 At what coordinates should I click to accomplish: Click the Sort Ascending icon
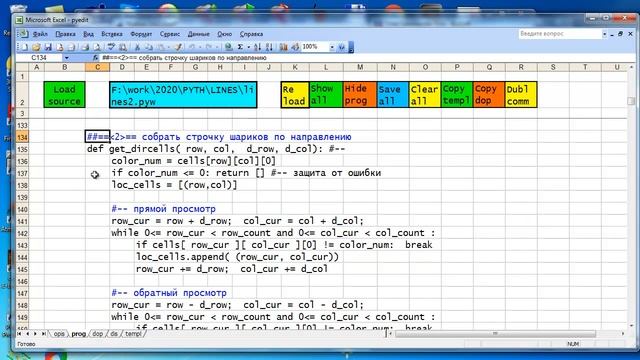coord(257,47)
